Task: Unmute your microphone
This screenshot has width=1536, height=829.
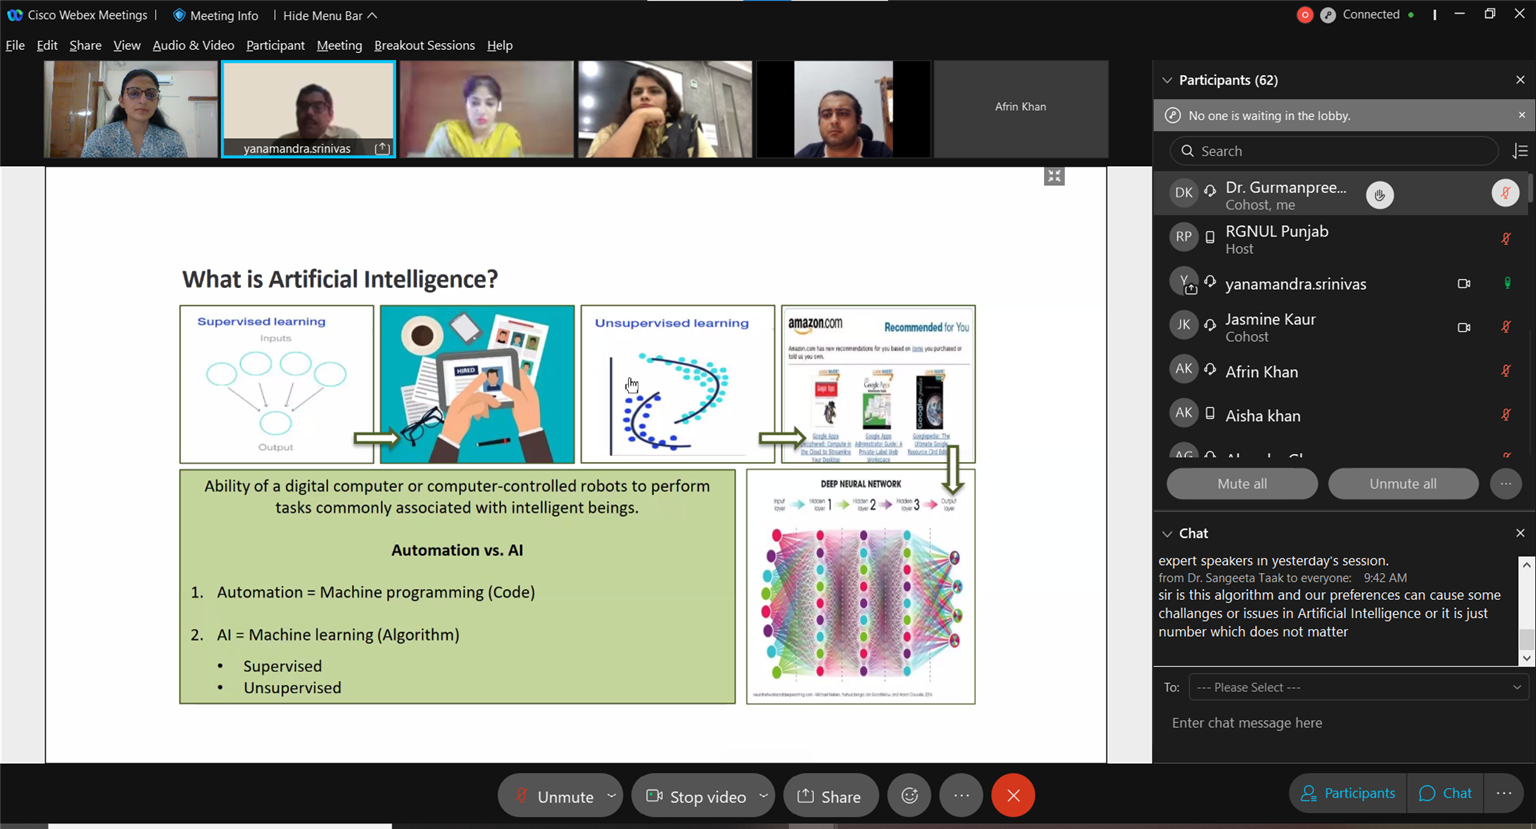Action: (554, 796)
